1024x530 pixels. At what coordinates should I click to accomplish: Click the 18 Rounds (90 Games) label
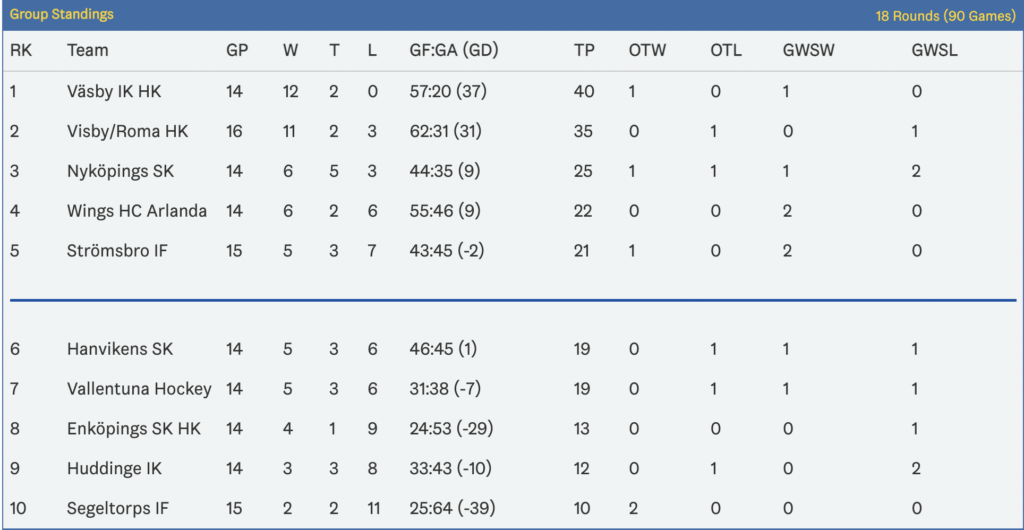click(x=945, y=16)
